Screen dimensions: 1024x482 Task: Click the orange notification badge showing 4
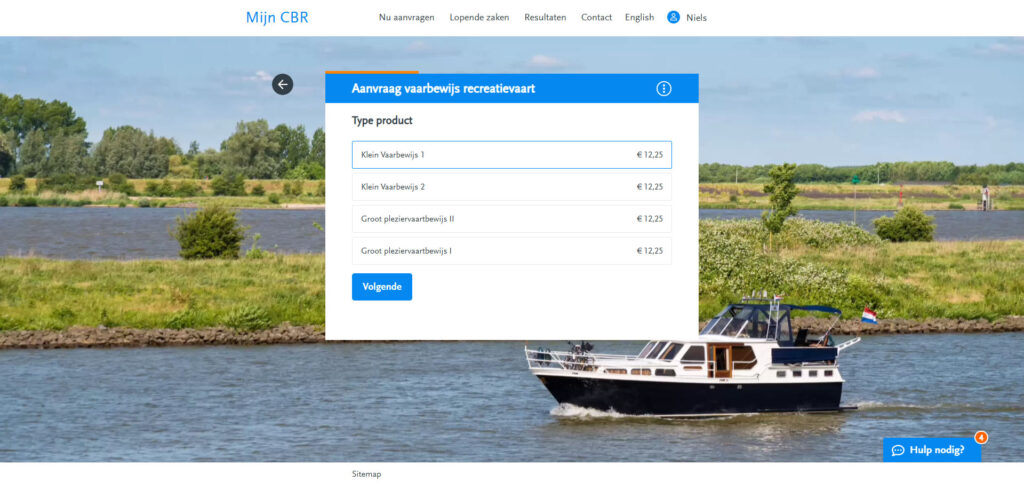pyautogui.click(x=981, y=438)
